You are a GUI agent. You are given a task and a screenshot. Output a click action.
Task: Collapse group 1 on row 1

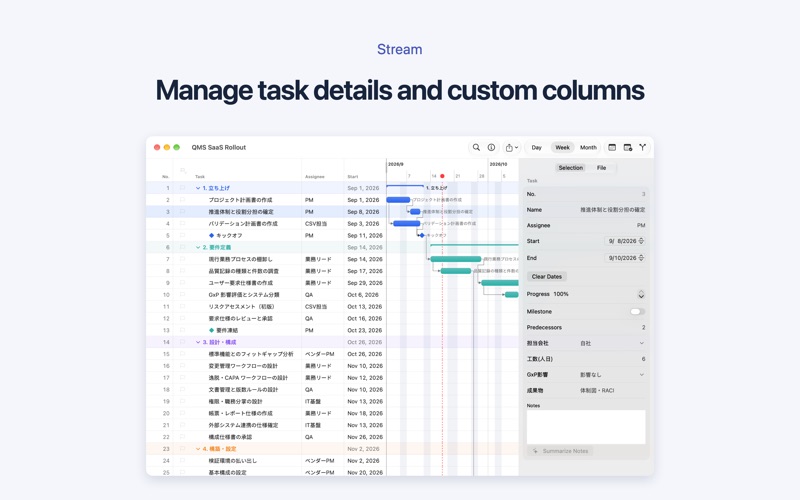coord(198,188)
